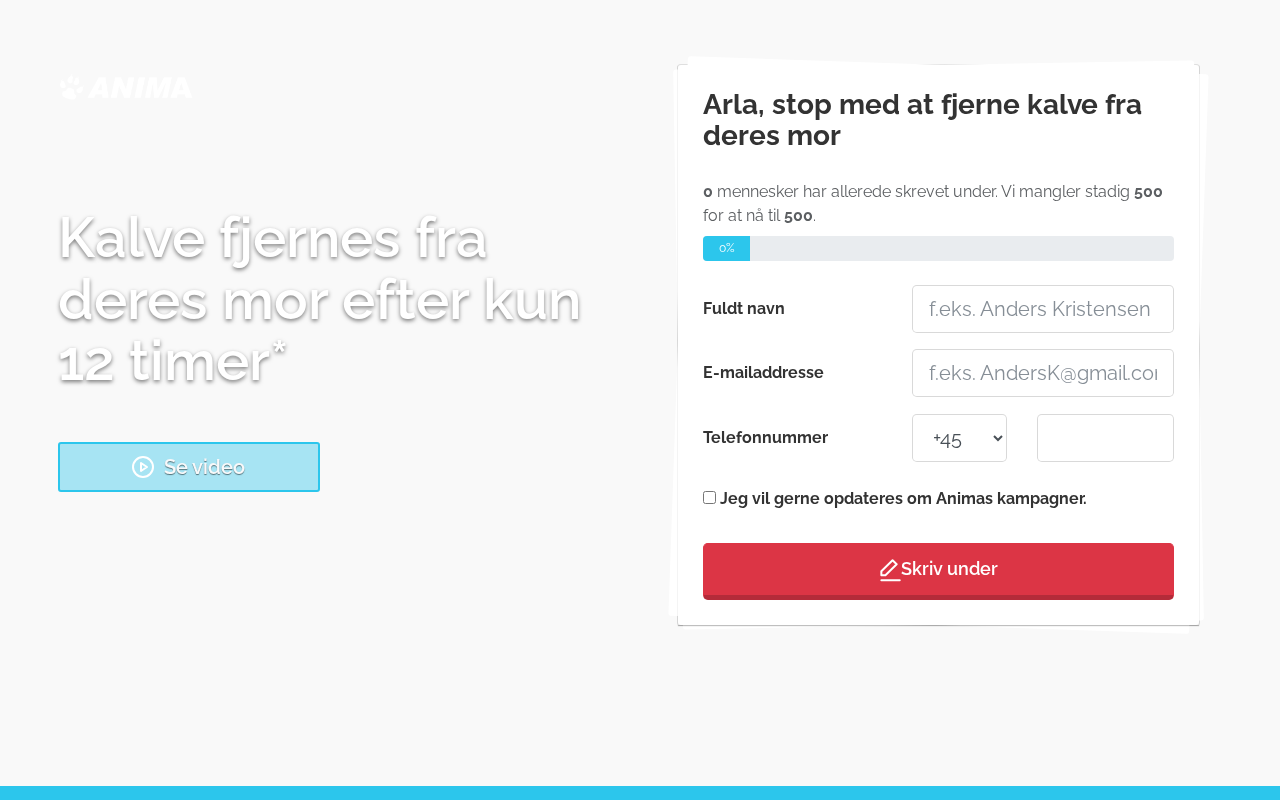Click the 'Arla, stop med at fjerne' heading

[922, 120]
